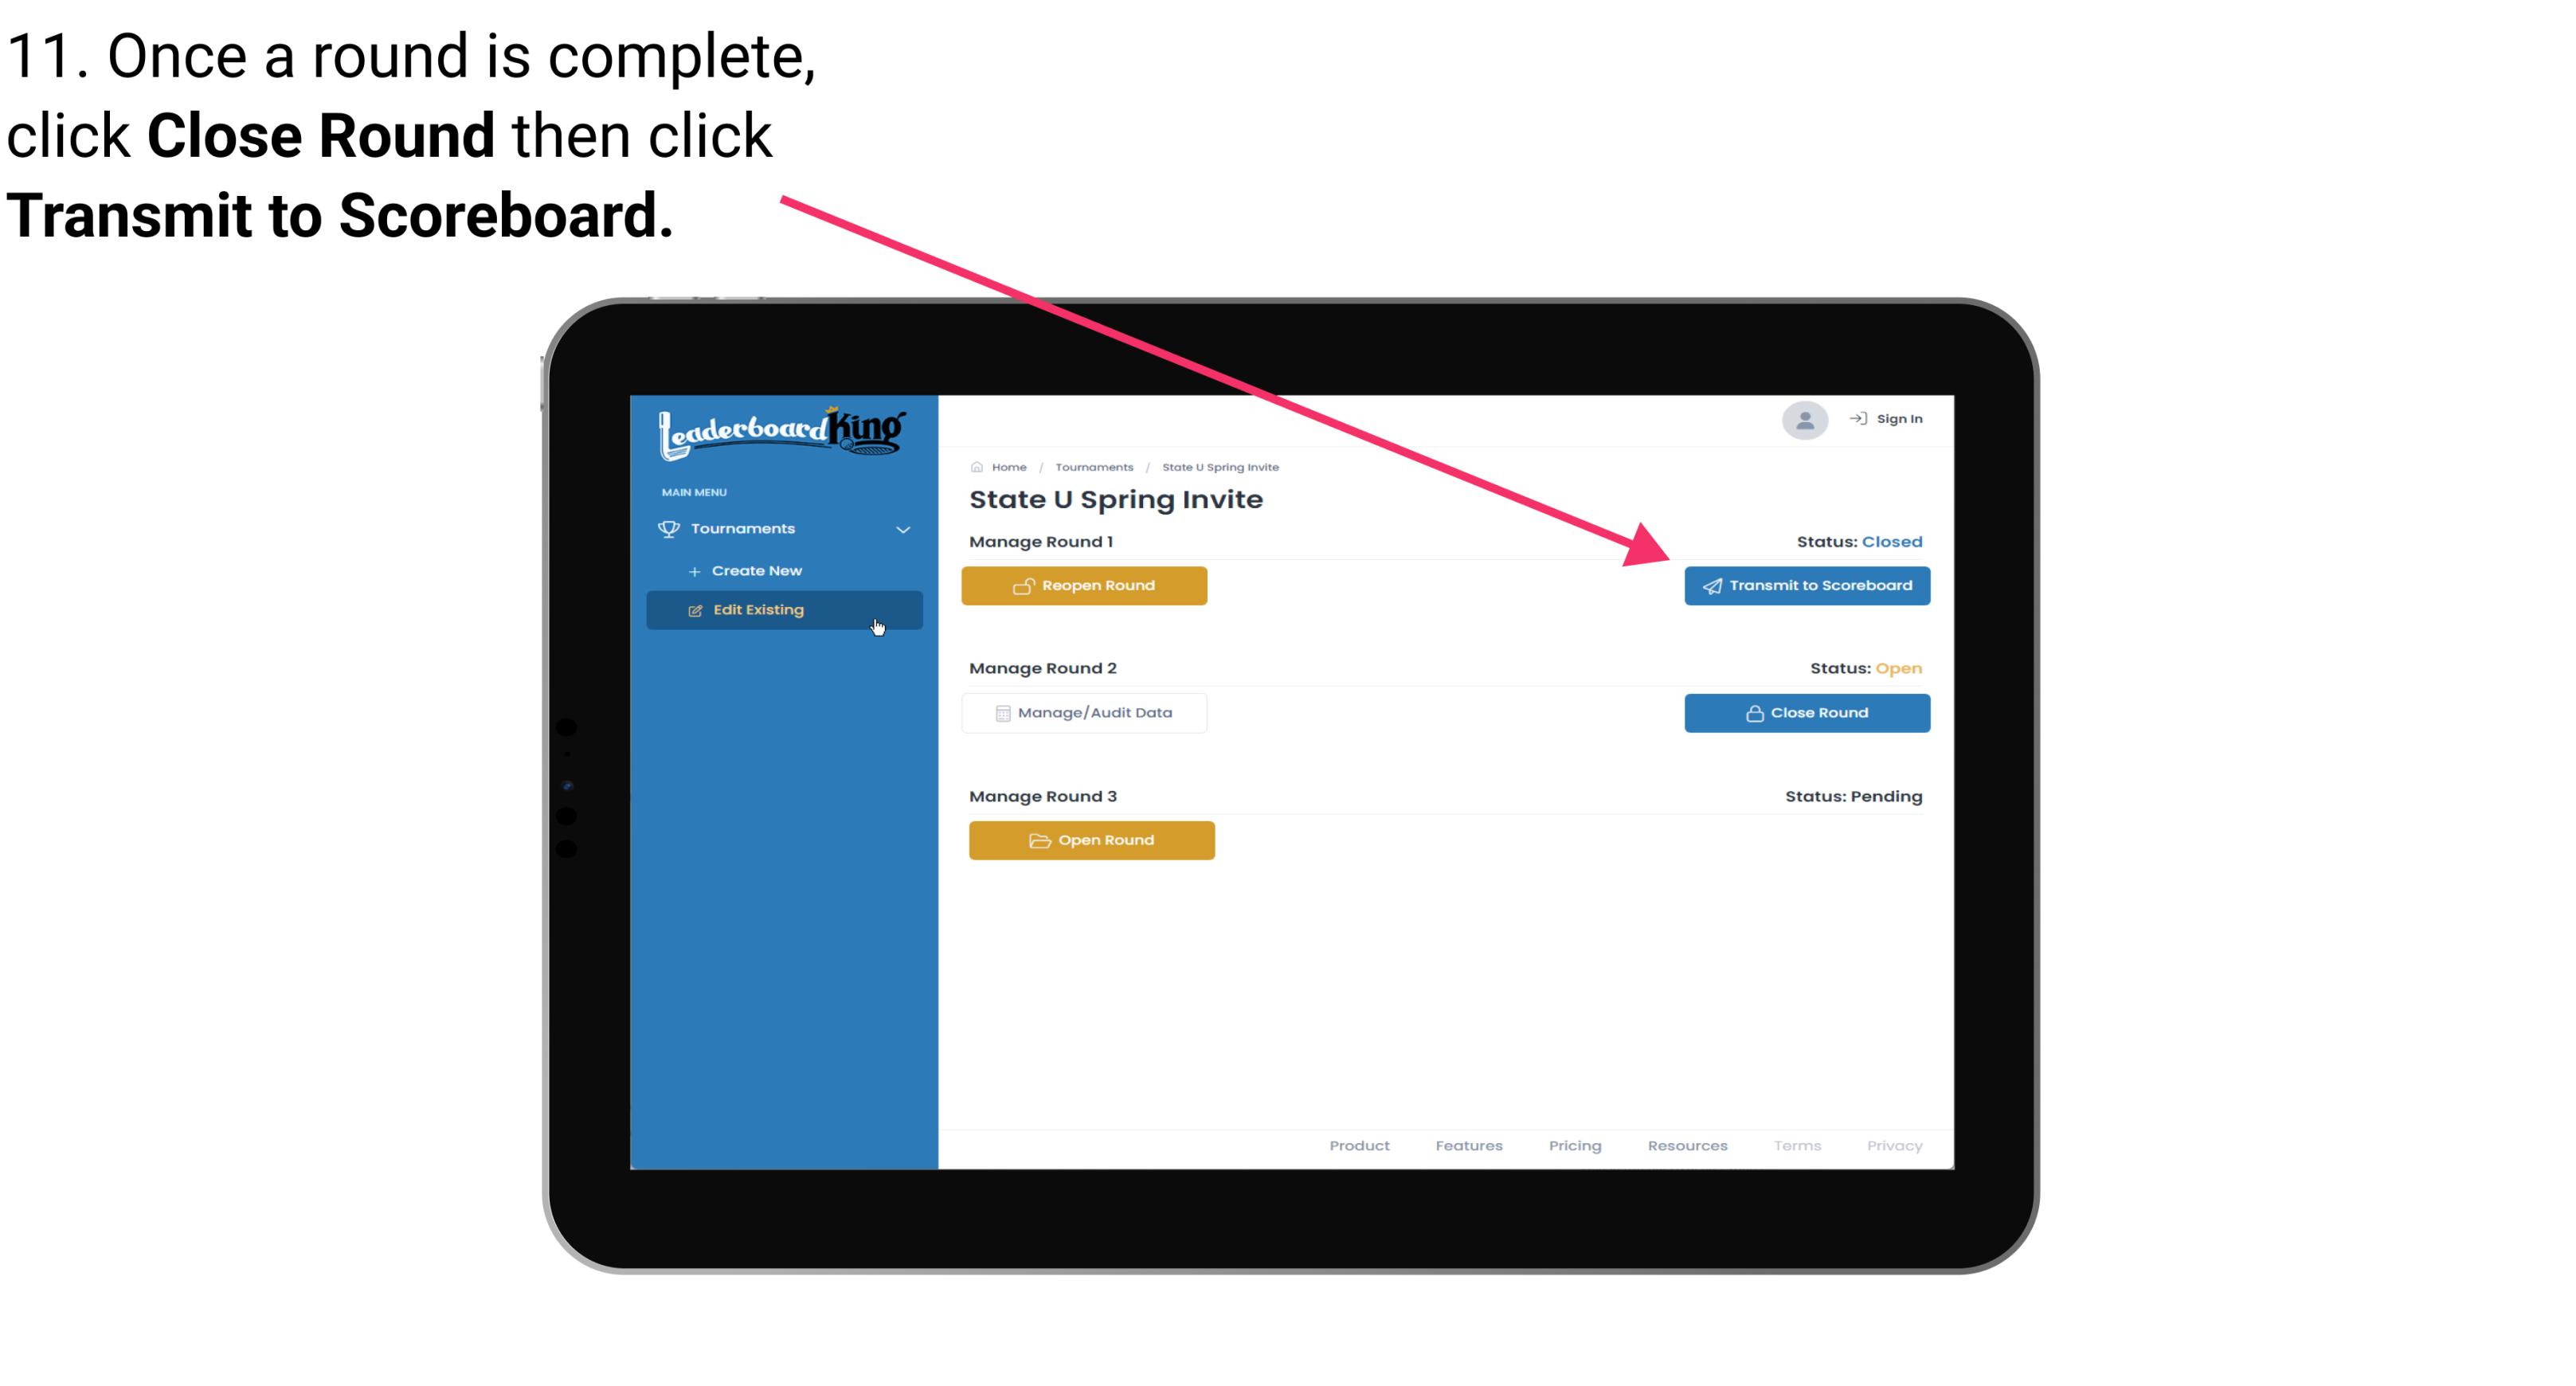Click the Tournaments breadcrumb link
Screen dimensions: 2576x1386
(x=1092, y=466)
